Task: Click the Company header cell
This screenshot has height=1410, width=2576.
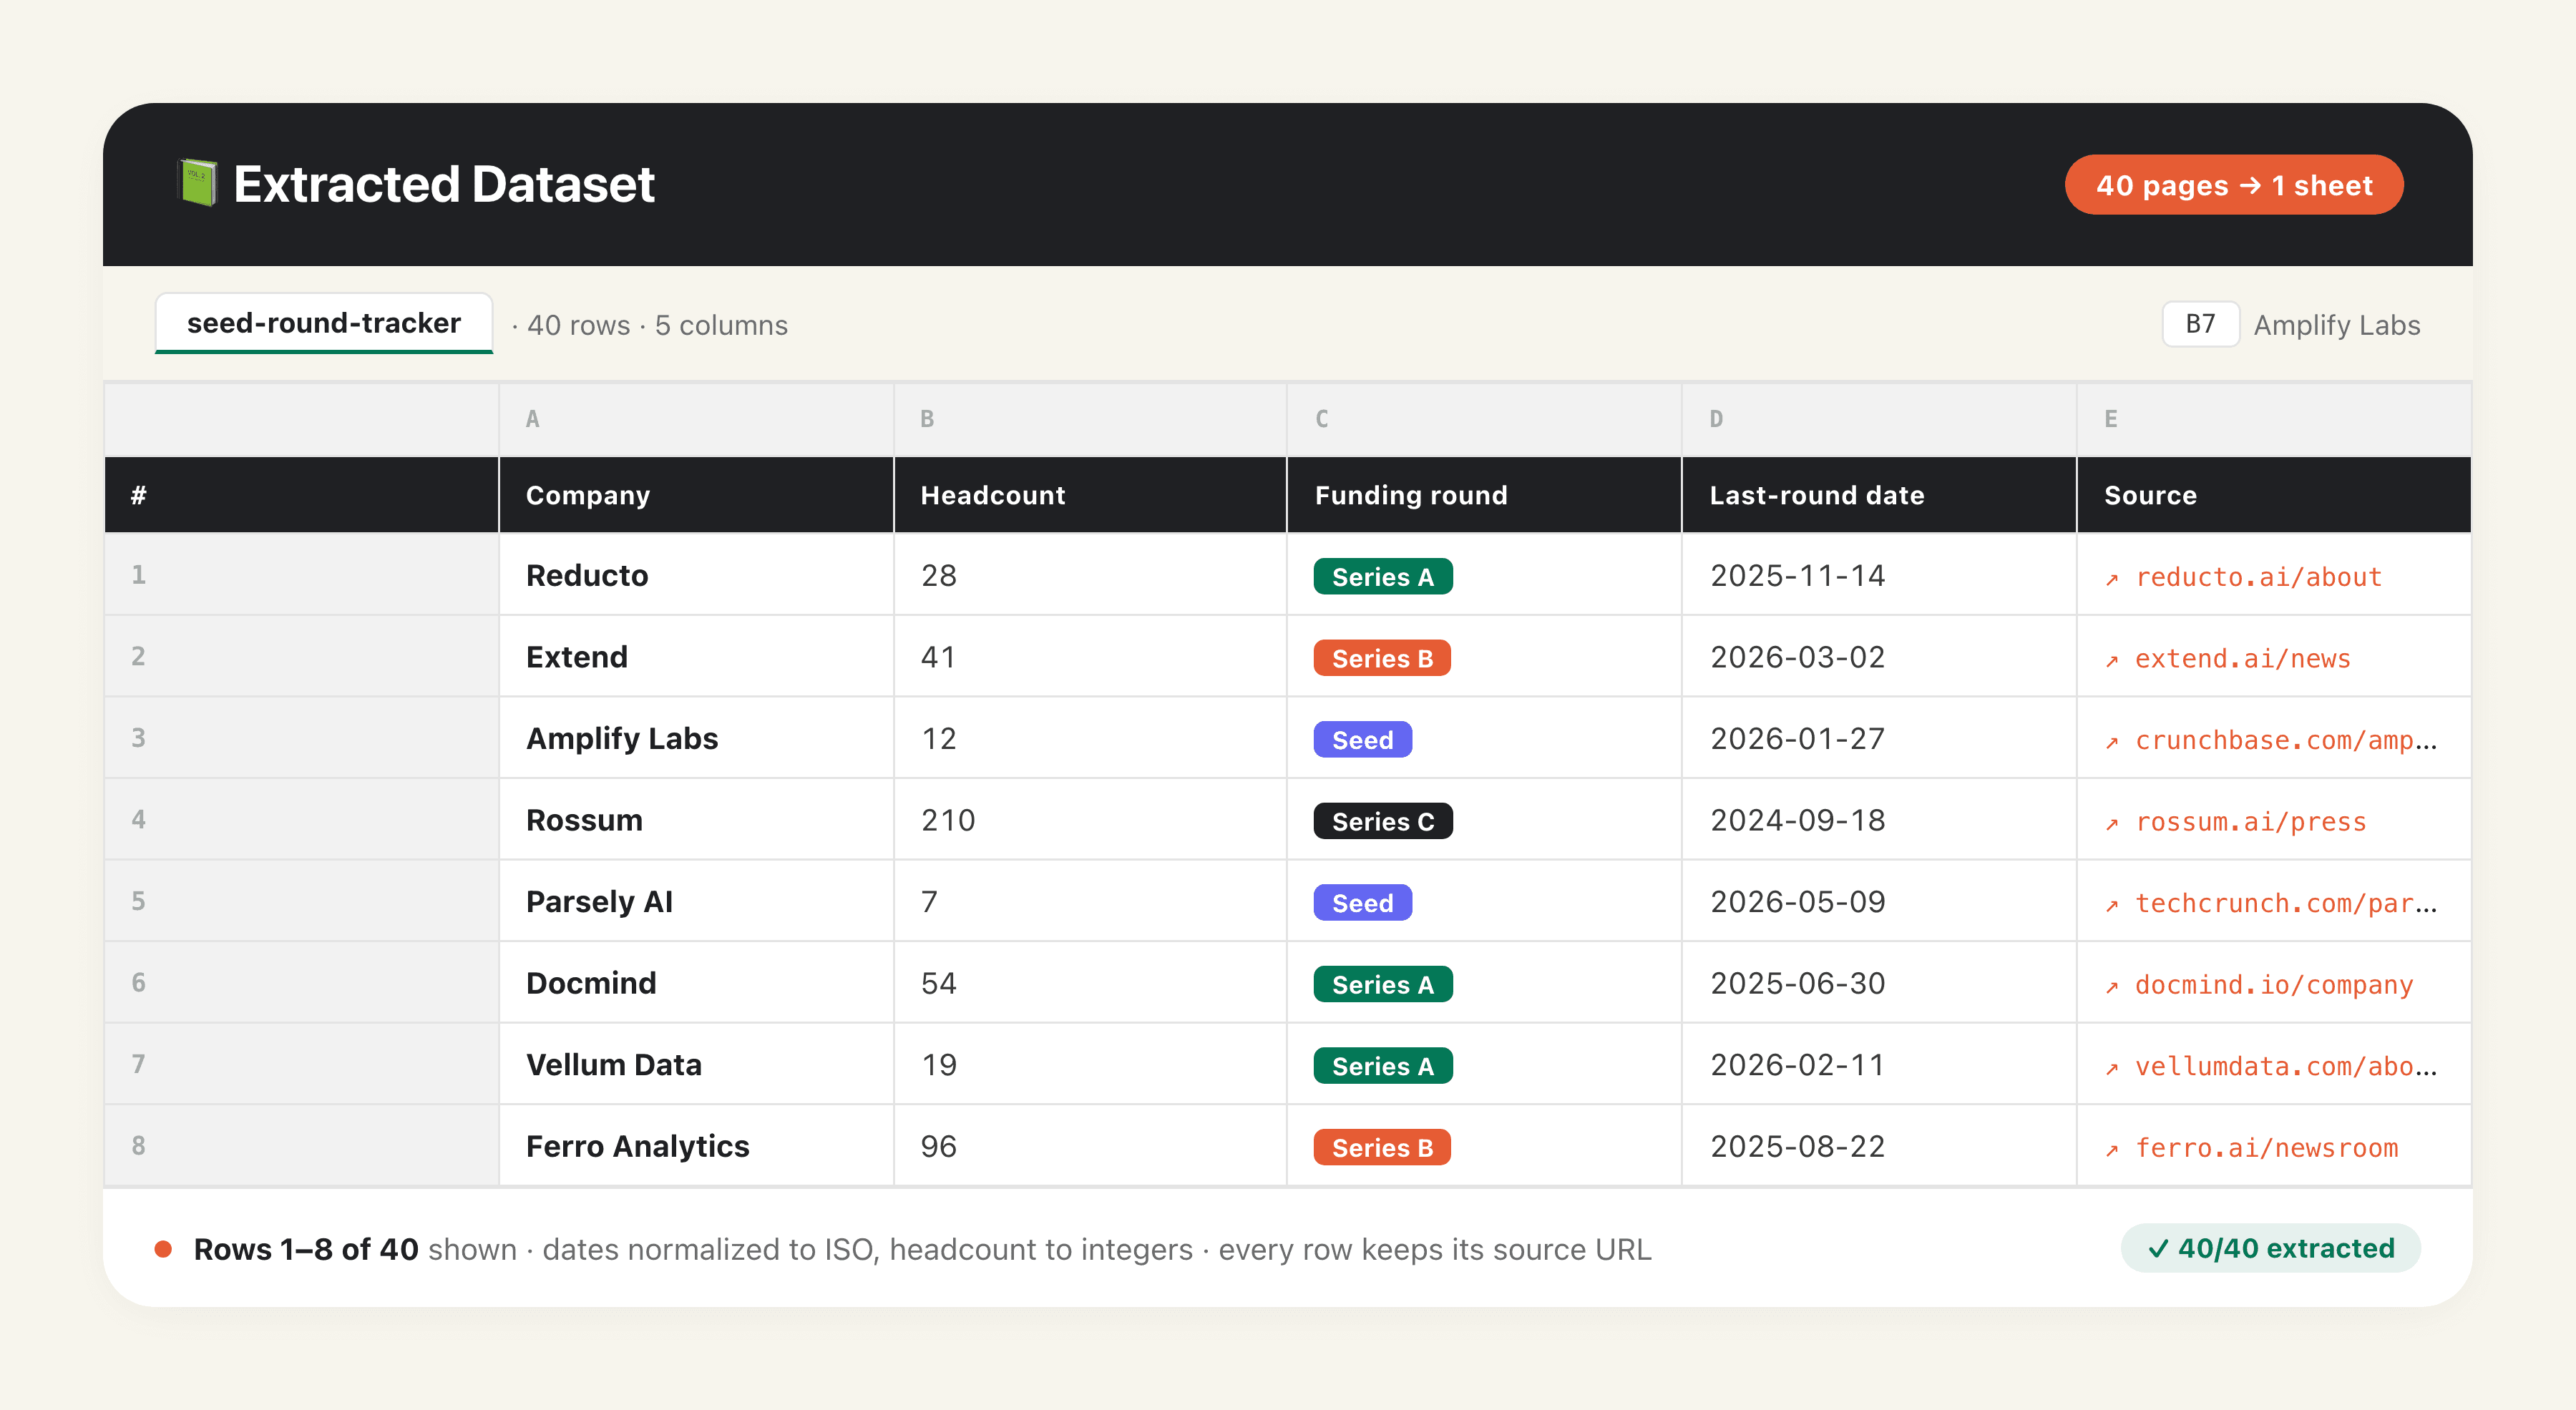Action: click(696, 495)
